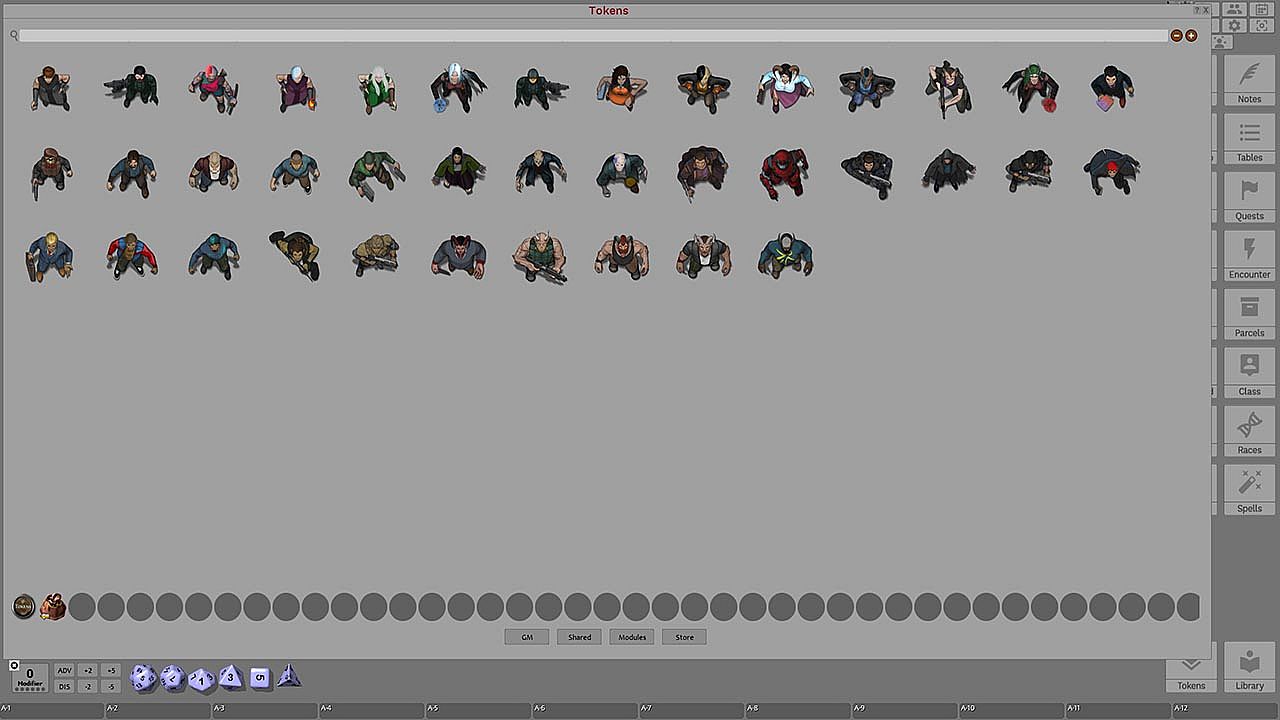Open the Parcels sidebar button
Image resolution: width=1280 pixels, height=720 pixels.
(x=1249, y=314)
